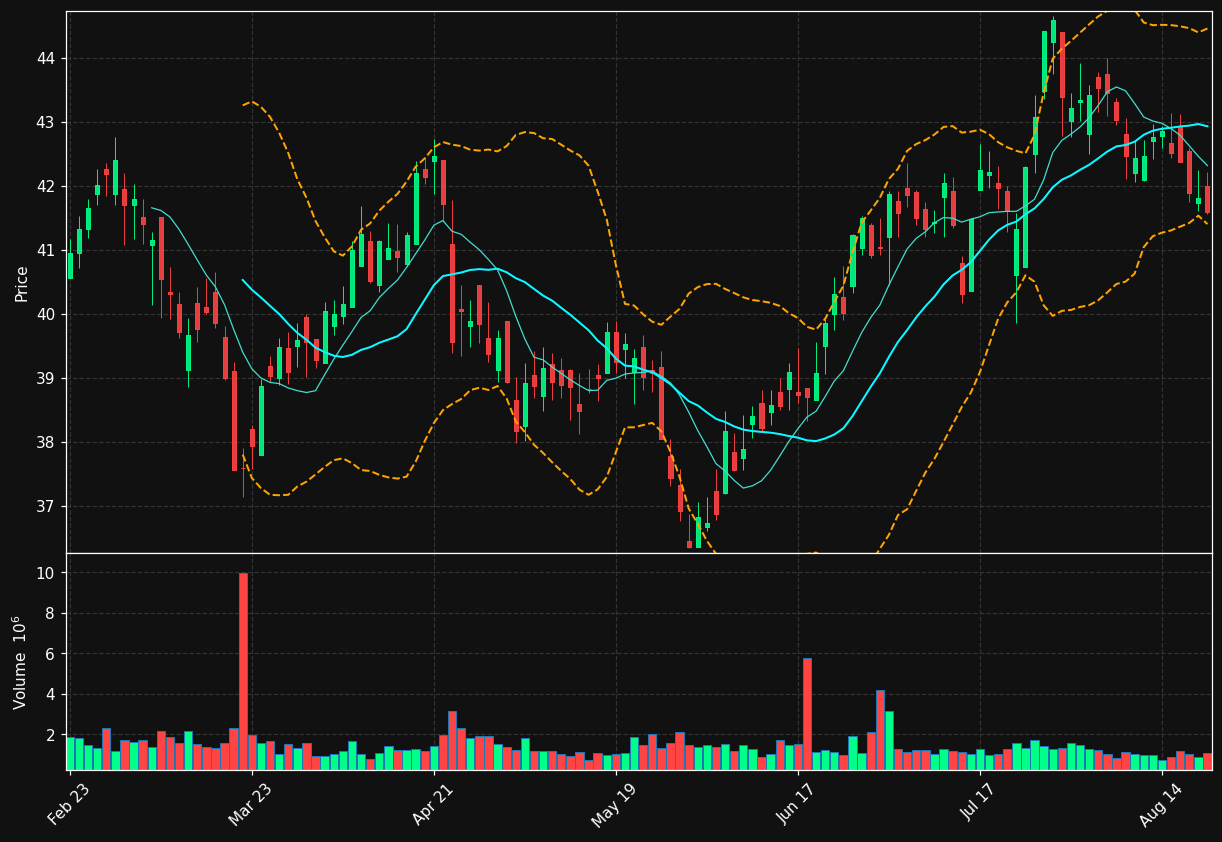
Task: Click the Apr 21 date label
Action: (435, 804)
